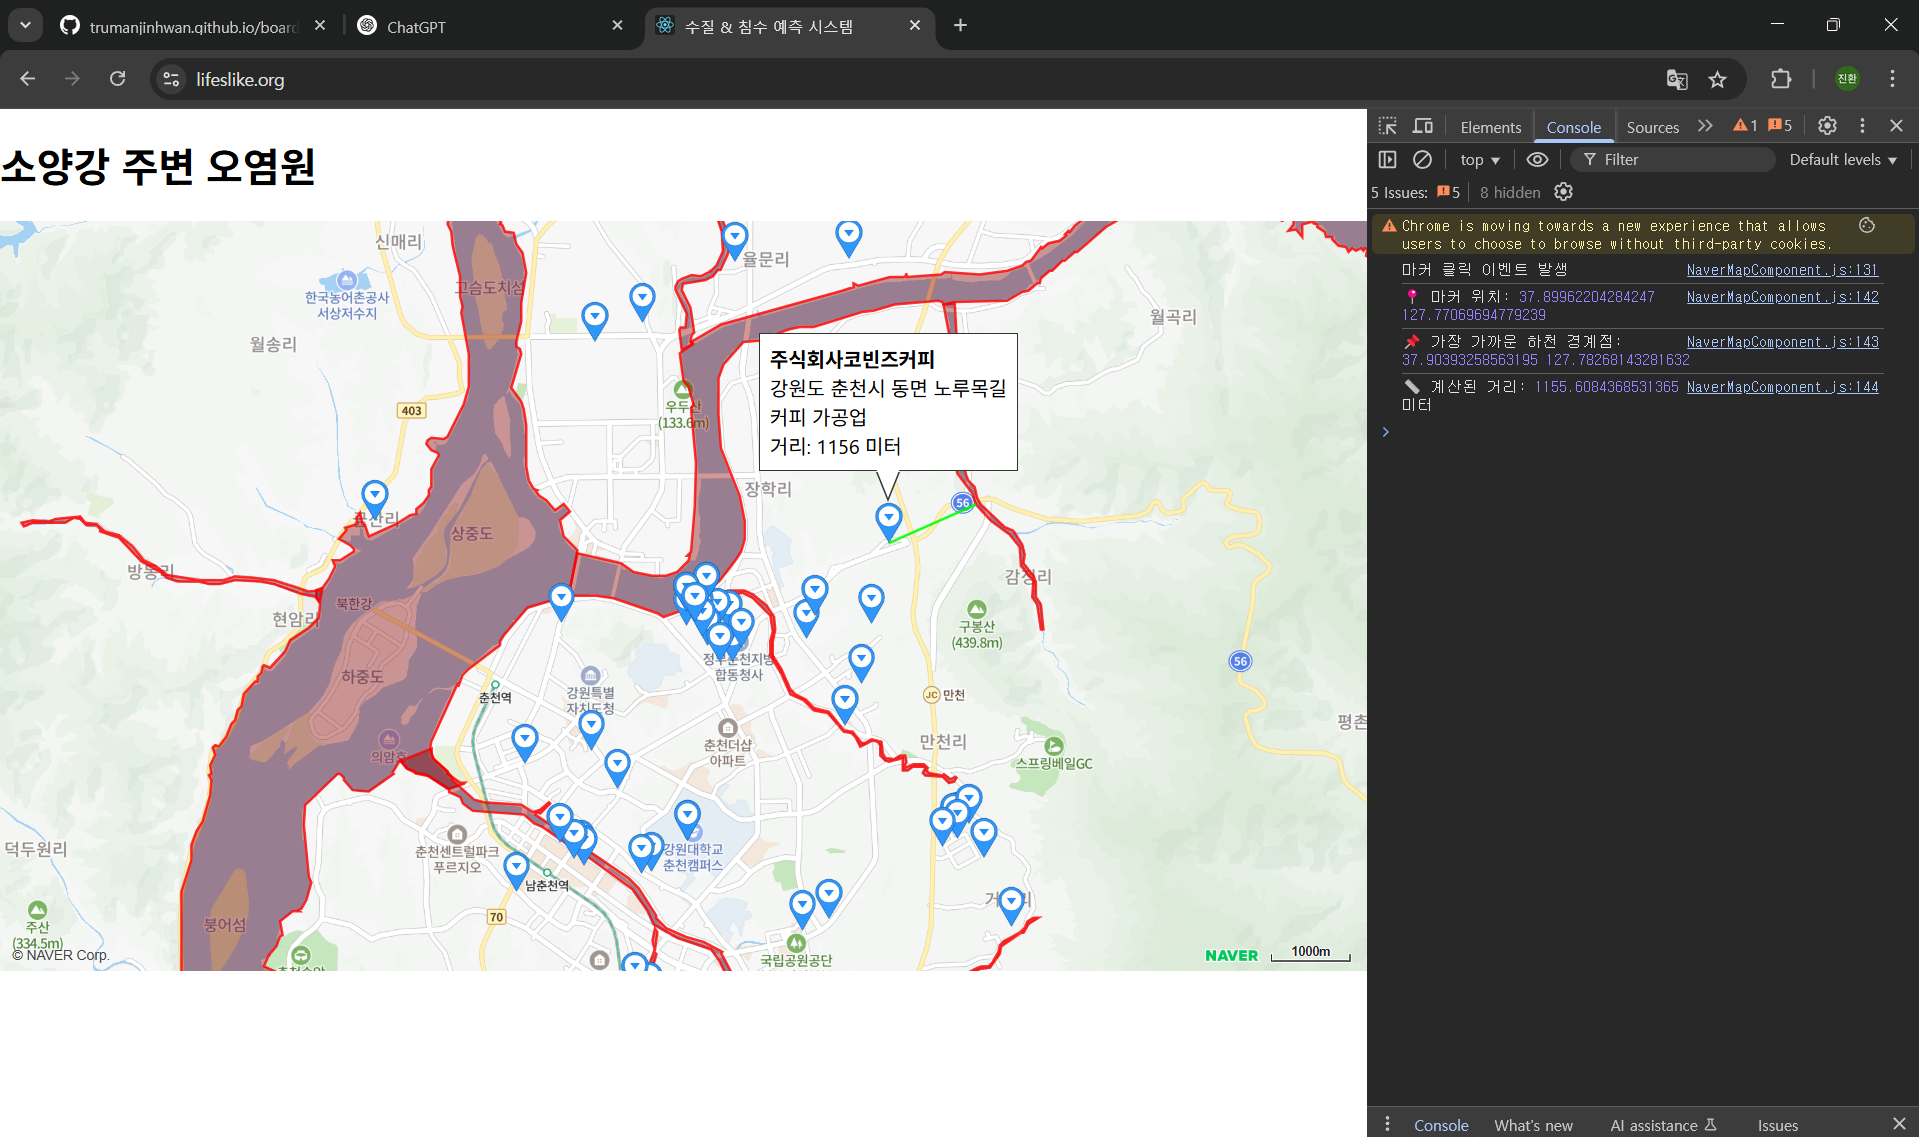Select the bottom drawer Console tab

pos(1441,1125)
